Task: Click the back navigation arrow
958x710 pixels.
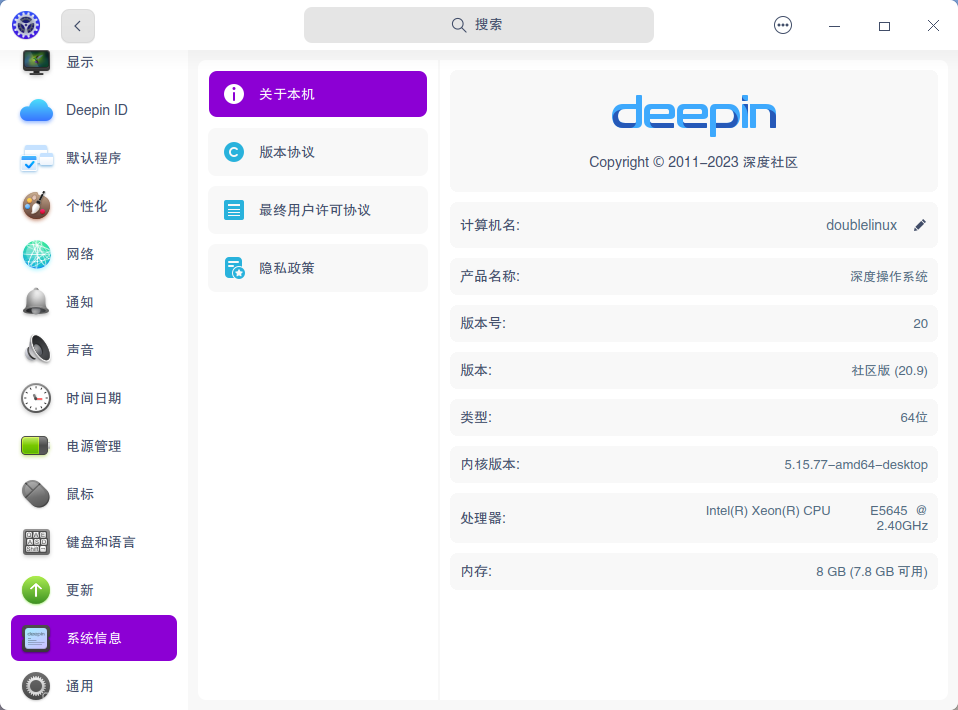Action: [x=77, y=25]
